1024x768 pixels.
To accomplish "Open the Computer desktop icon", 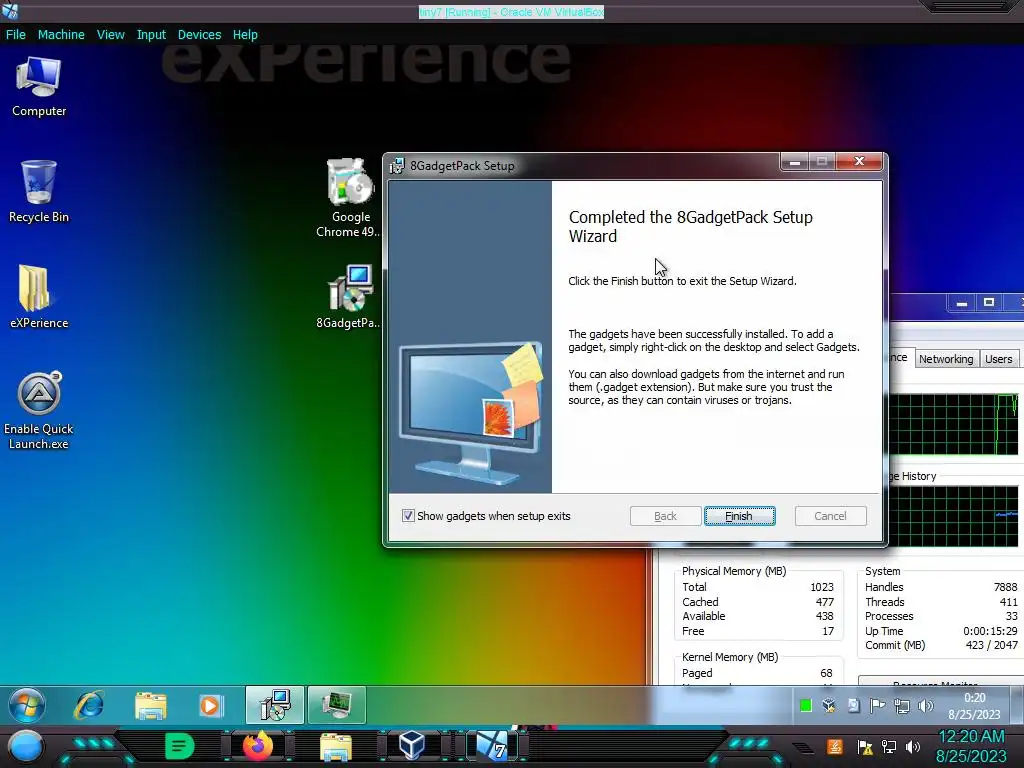I will point(39,87).
